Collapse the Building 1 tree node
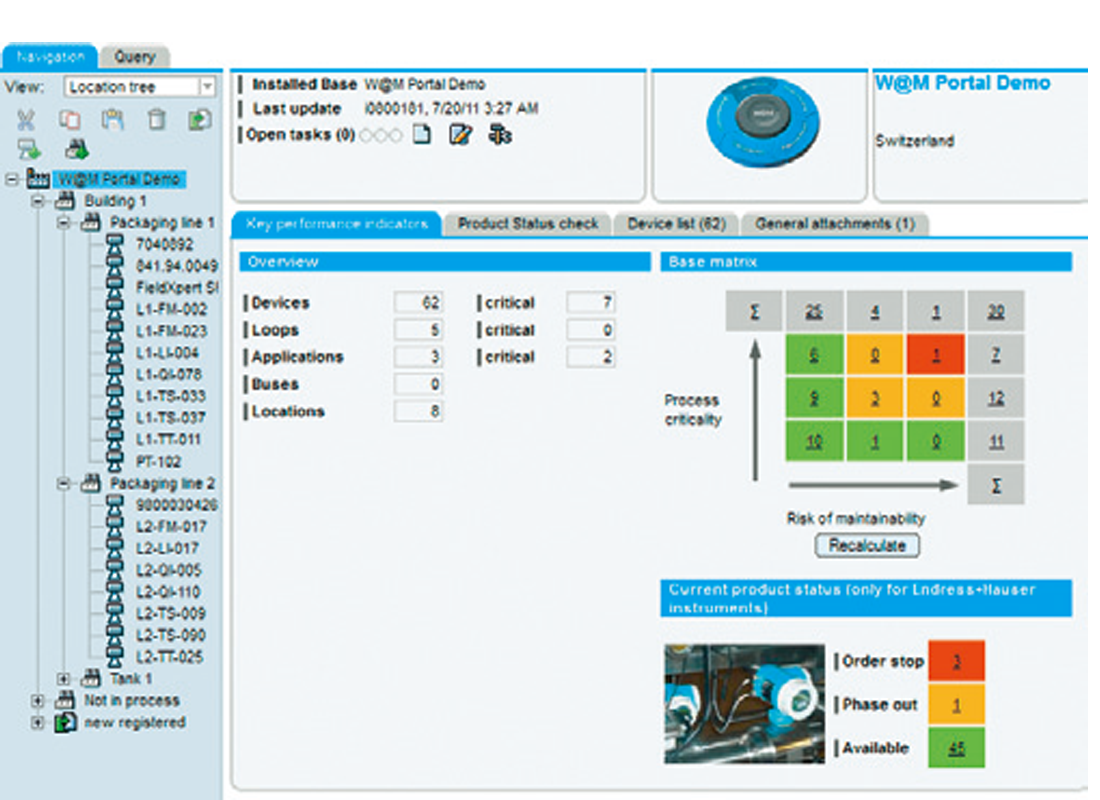This screenshot has width=1100, height=800. pos(38,201)
